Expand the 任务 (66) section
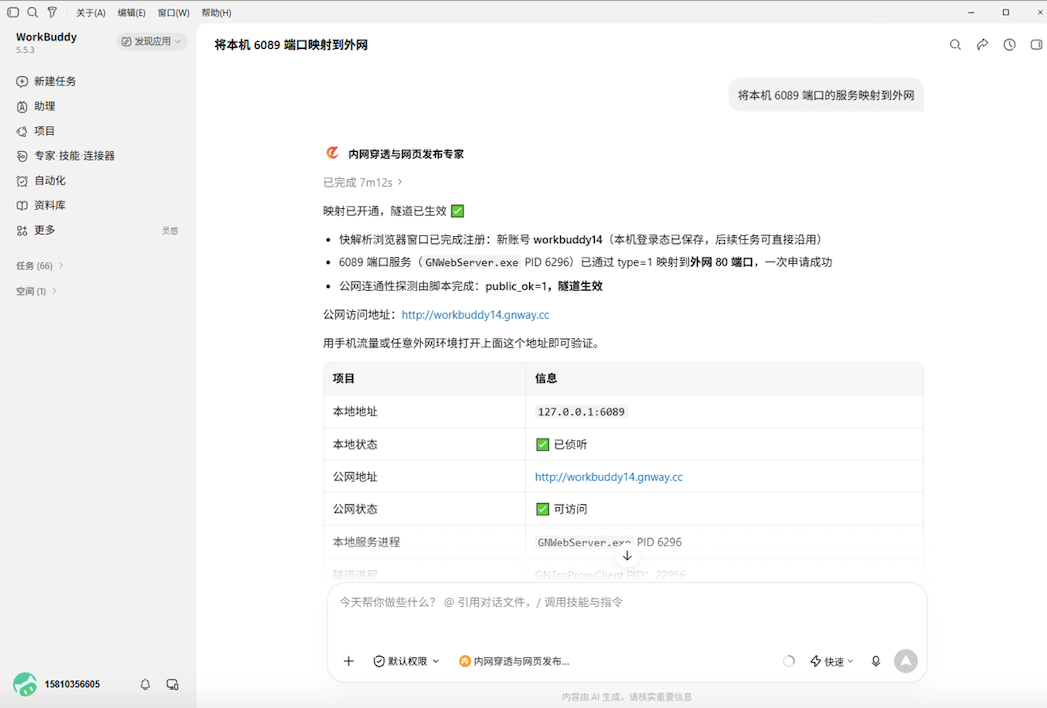1047x708 pixels. [x=40, y=266]
